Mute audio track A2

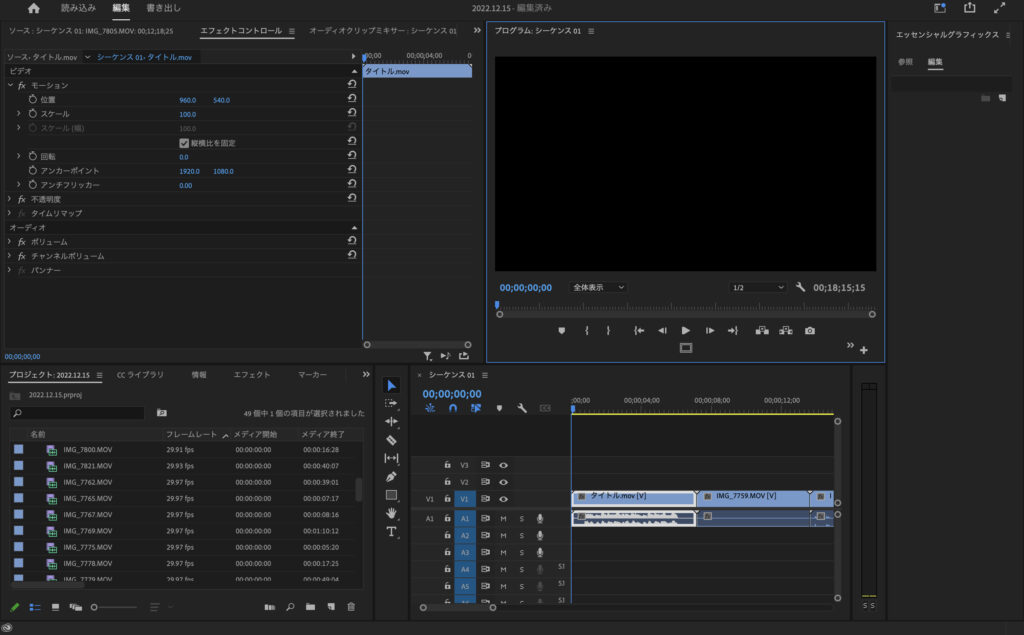(503, 536)
